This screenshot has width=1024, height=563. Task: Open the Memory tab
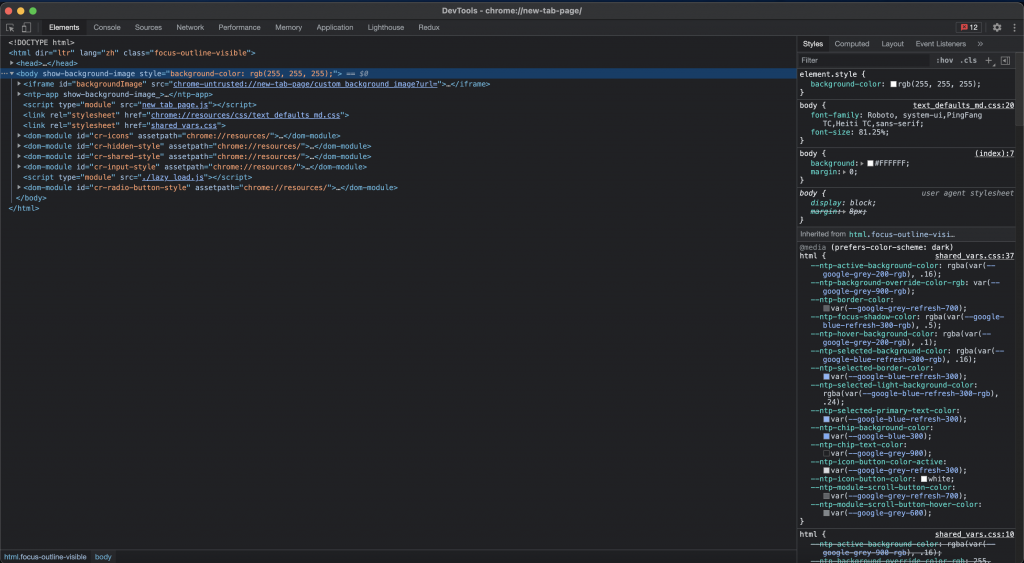coord(289,27)
